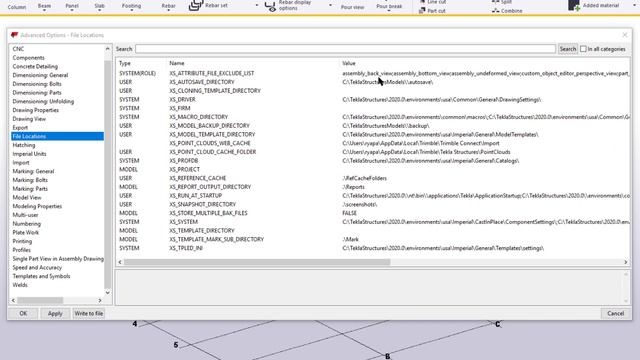Select the Model View category
Image resolution: width=640 pixels, height=360 pixels.
(x=27, y=198)
